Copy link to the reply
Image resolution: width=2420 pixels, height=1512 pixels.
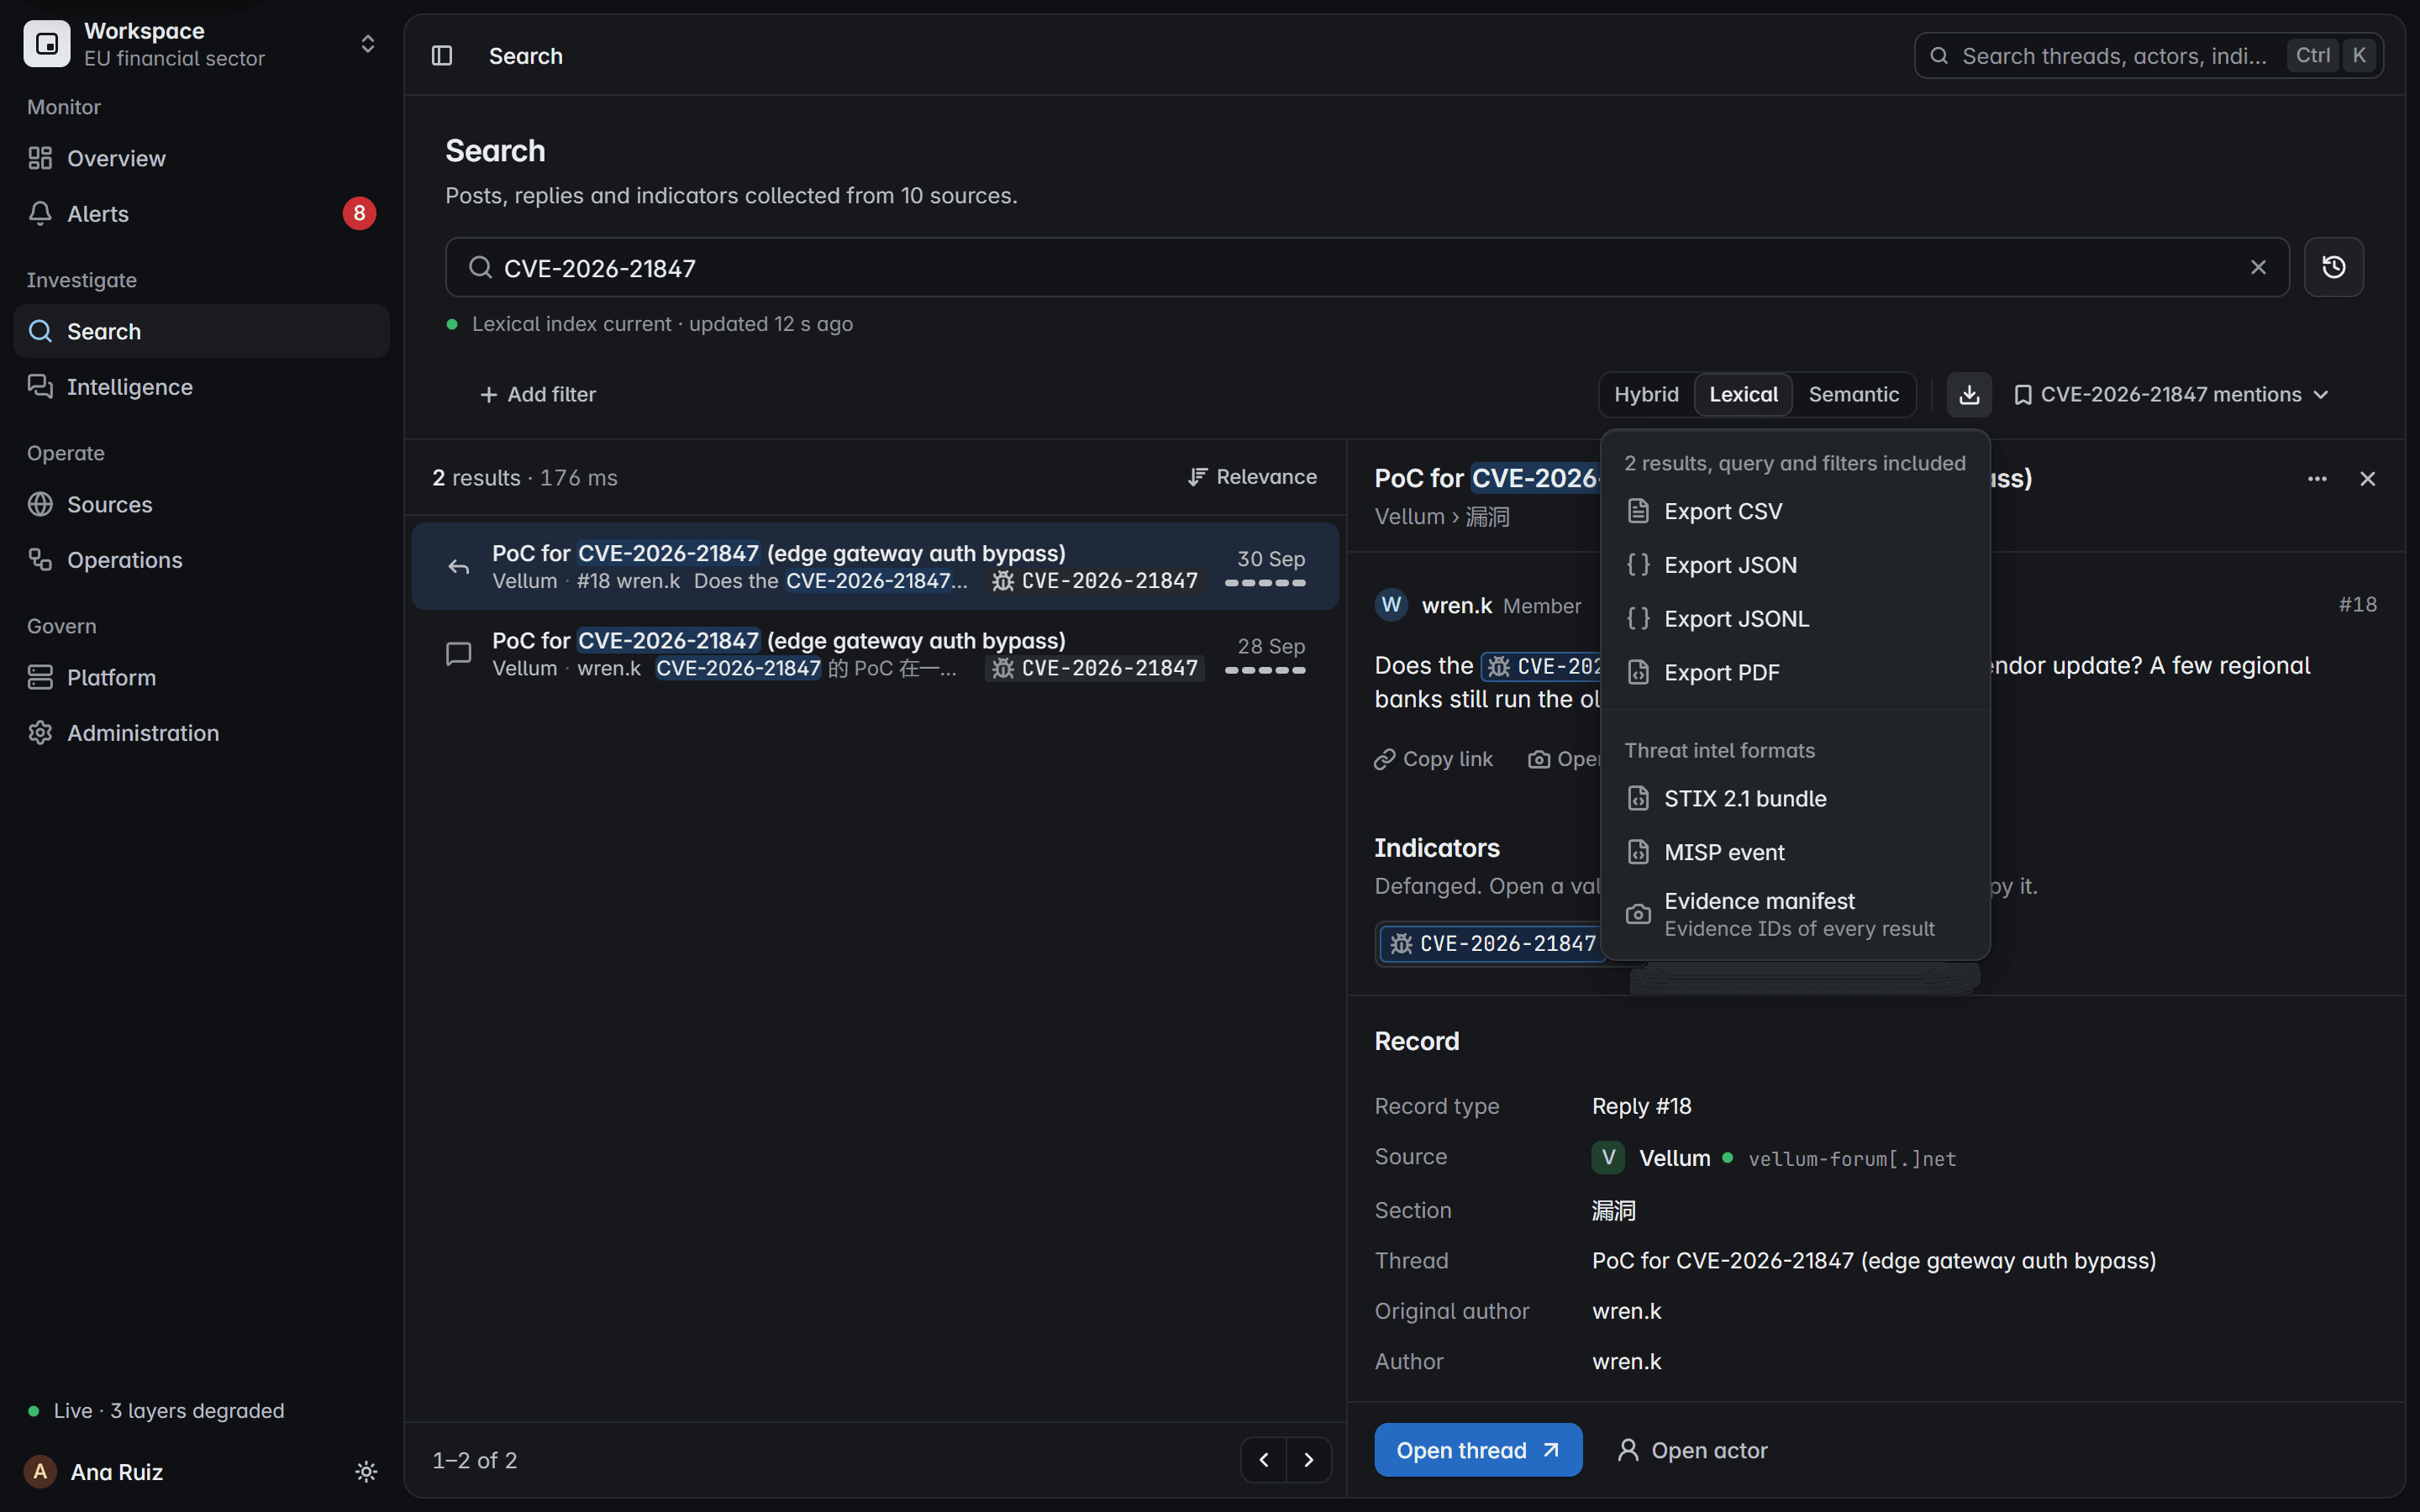tap(1433, 759)
